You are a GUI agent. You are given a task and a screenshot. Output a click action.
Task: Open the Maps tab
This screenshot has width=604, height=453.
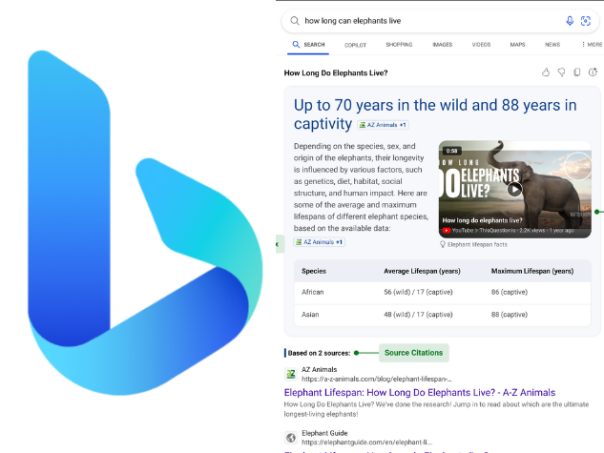[x=517, y=45]
